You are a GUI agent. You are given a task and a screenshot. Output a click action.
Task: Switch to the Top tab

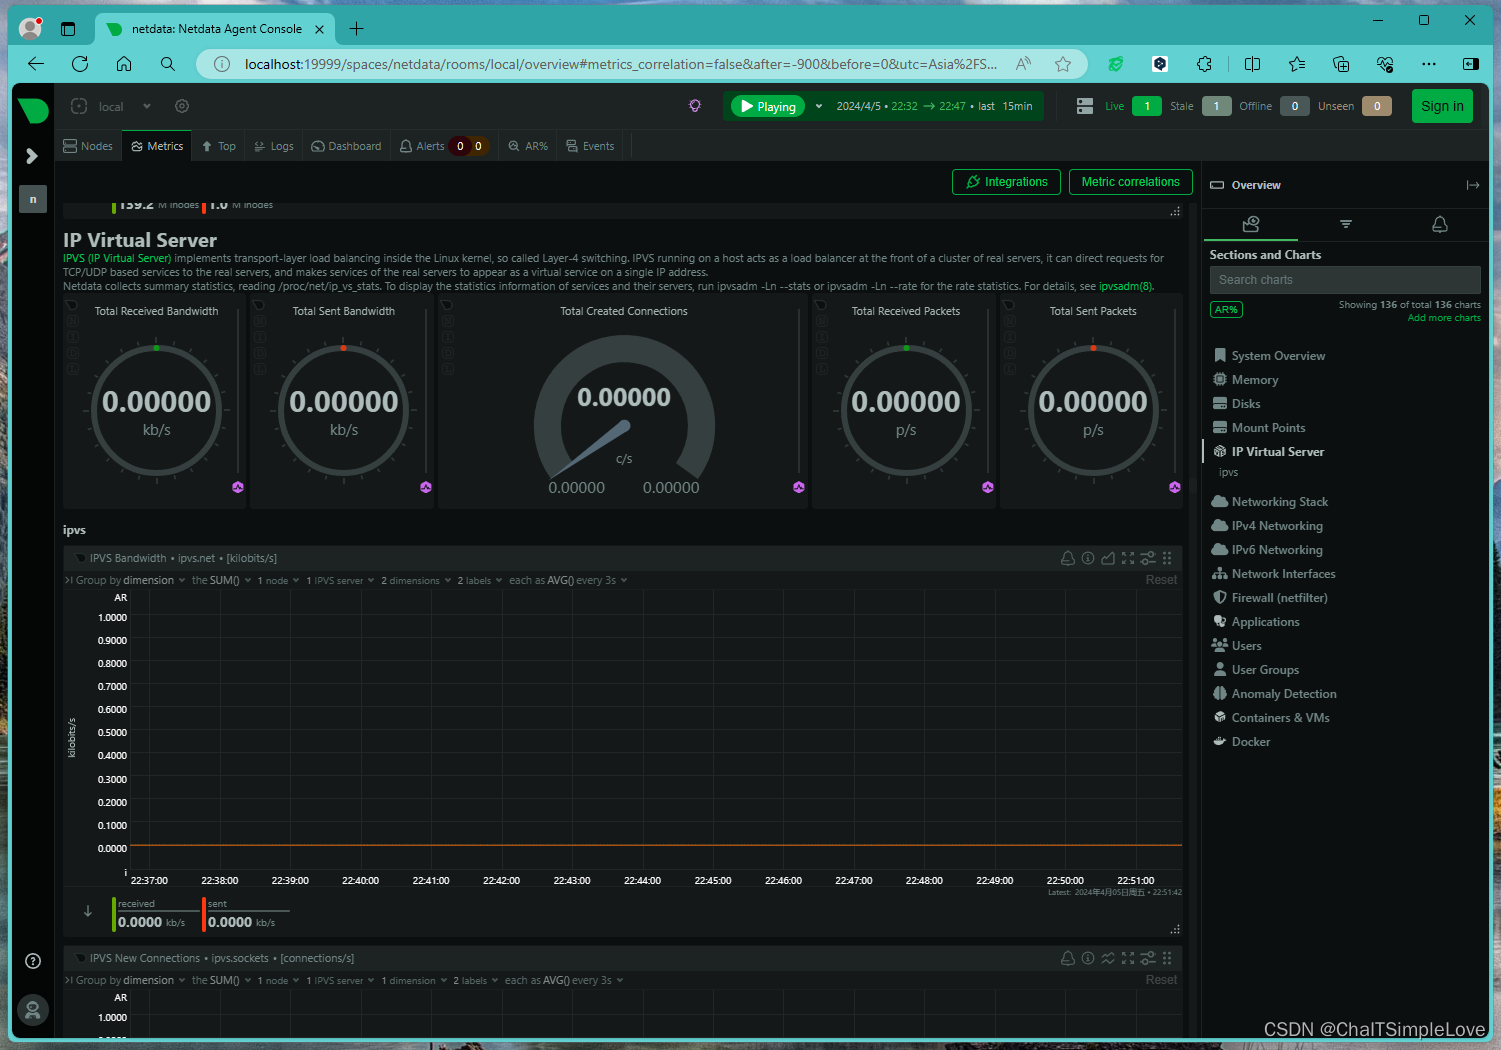click(219, 146)
